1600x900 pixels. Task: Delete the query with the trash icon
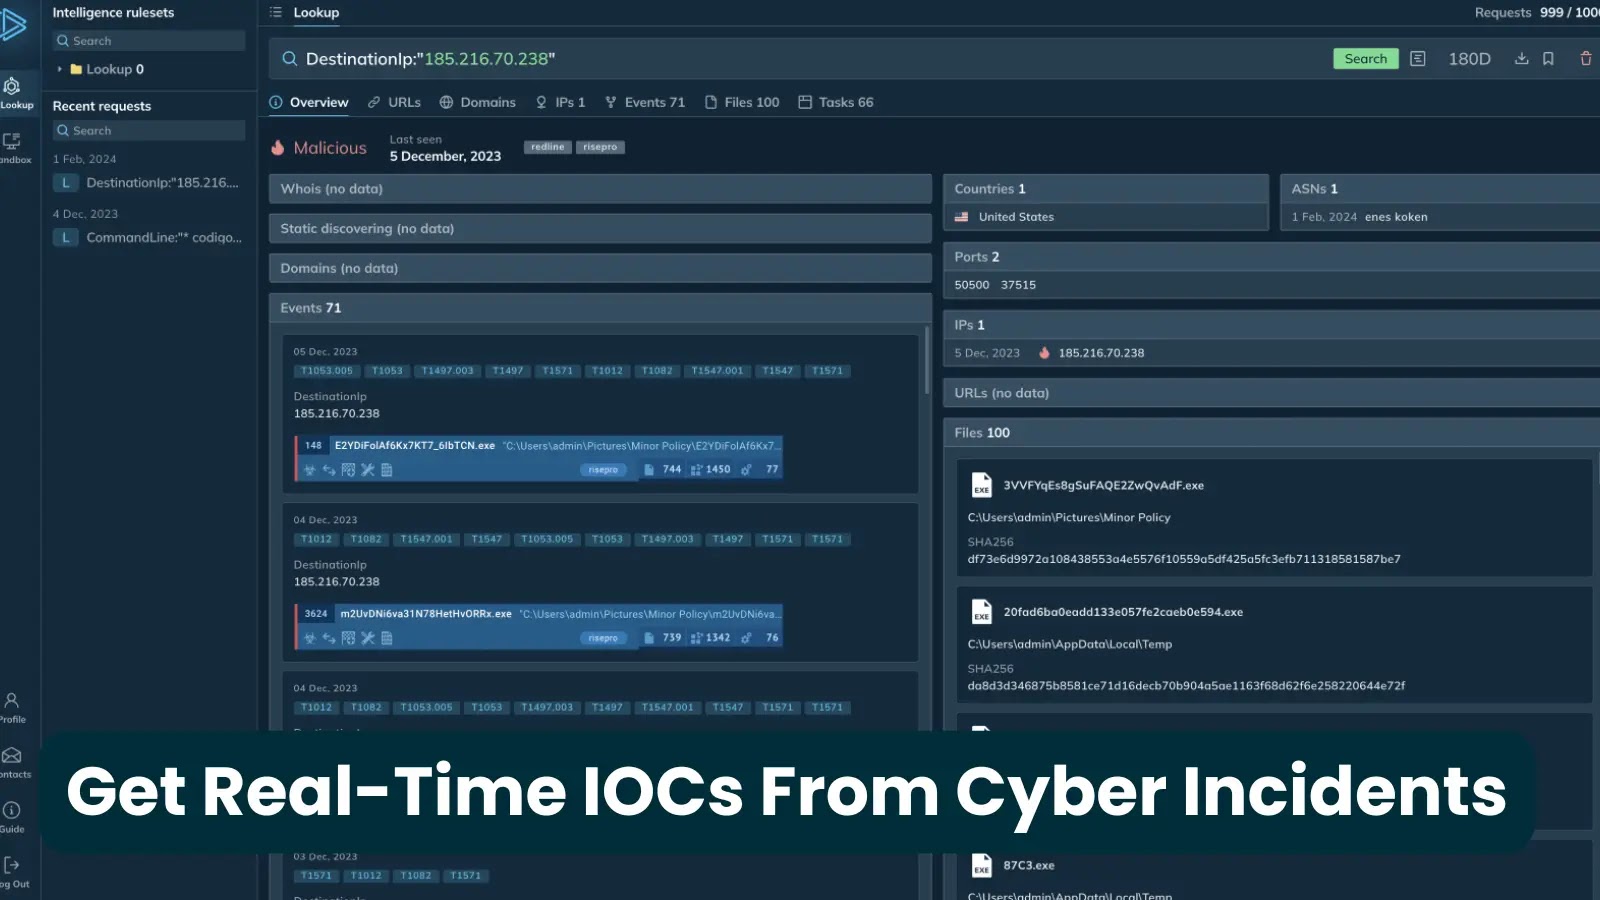(1585, 59)
